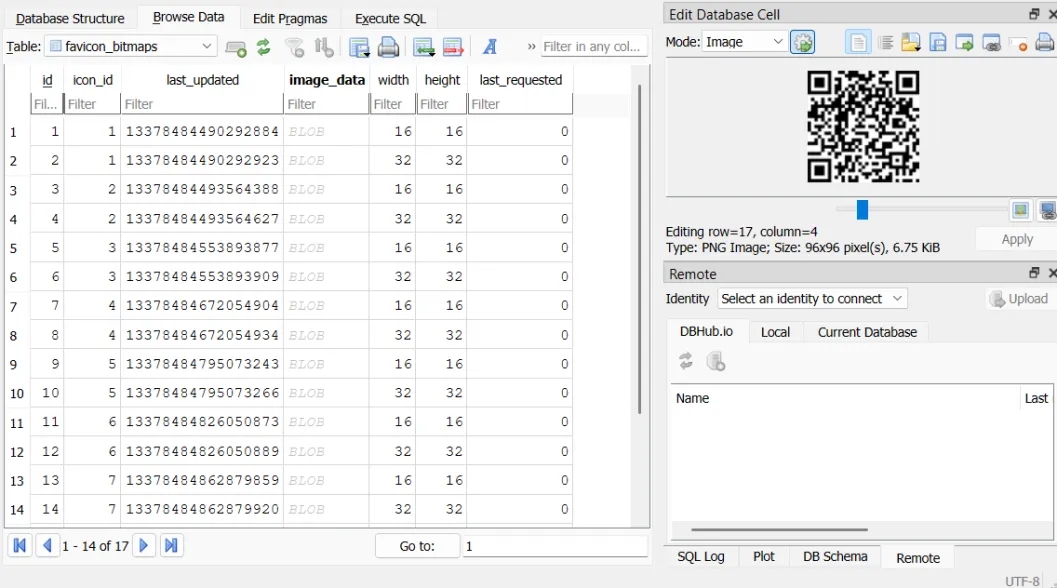Screen dimensions: 1057x588
Task: Click the refresh table data icon
Action: (264, 47)
